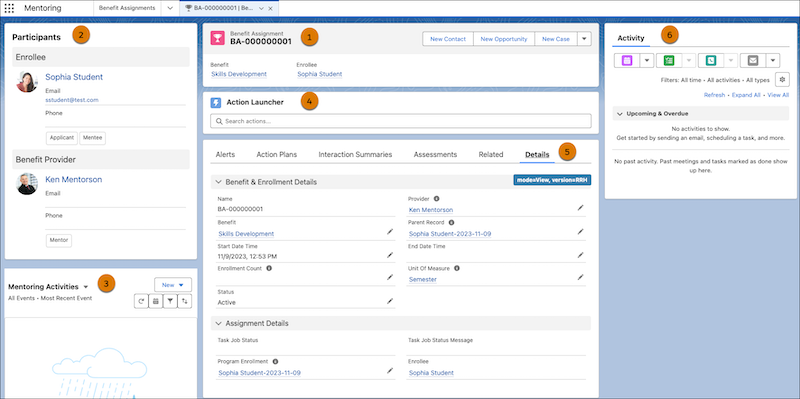This screenshot has height=399, width=800.
Task: Edit the End Date Time field
Action: 580,254
